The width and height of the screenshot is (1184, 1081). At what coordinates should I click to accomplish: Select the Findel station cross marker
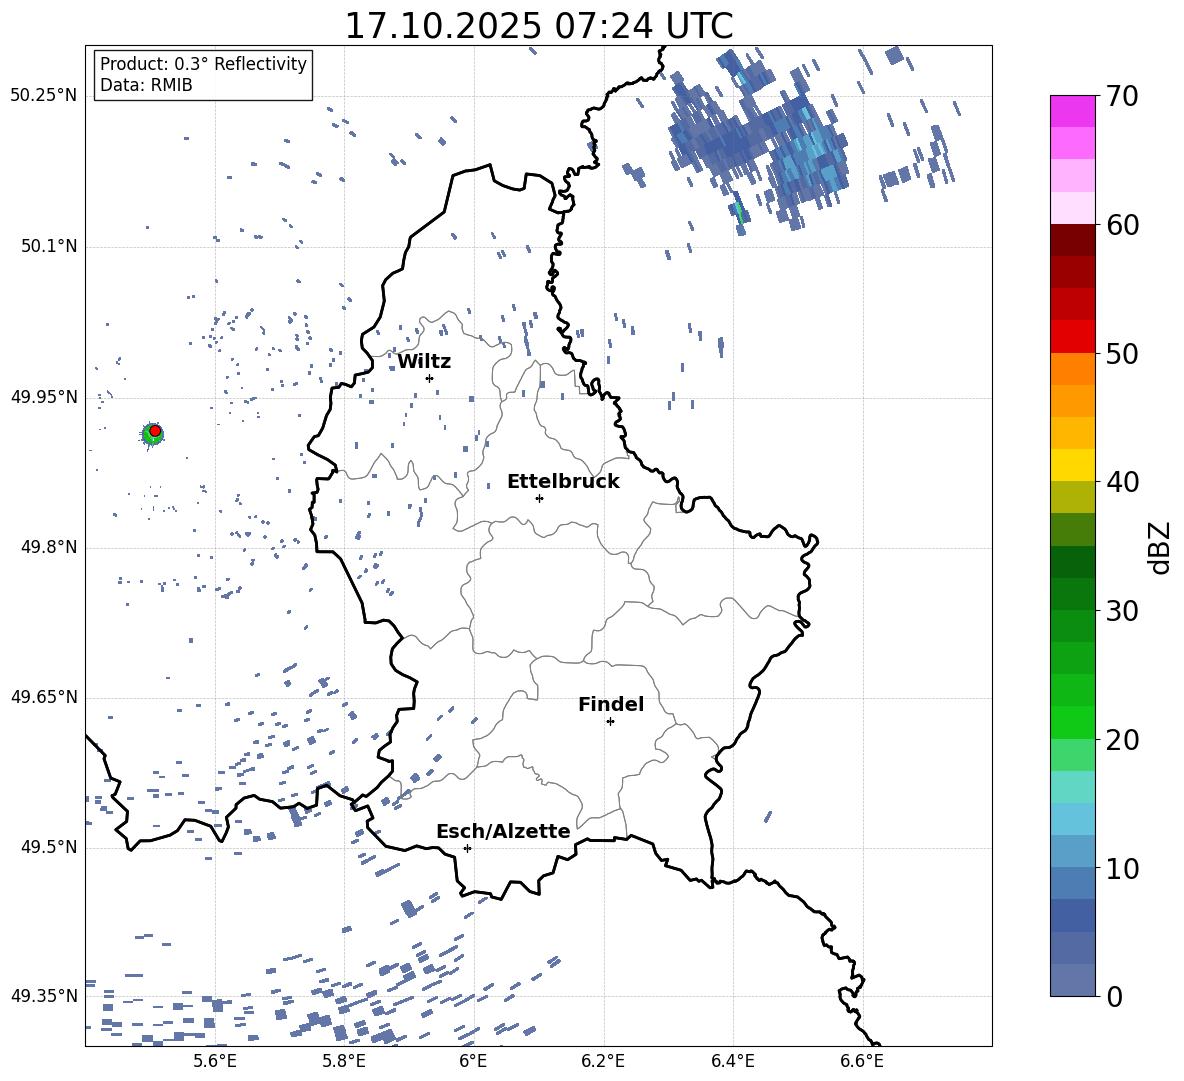(x=610, y=721)
